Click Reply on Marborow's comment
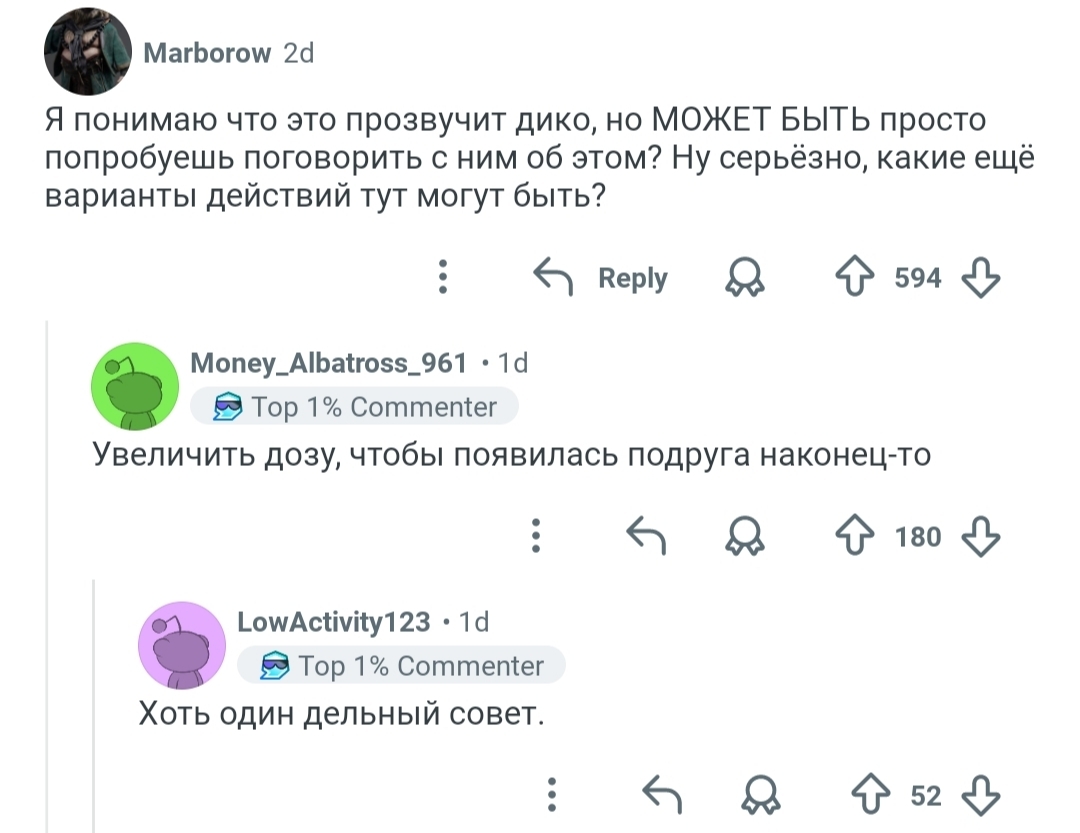 click(x=601, y=277)
